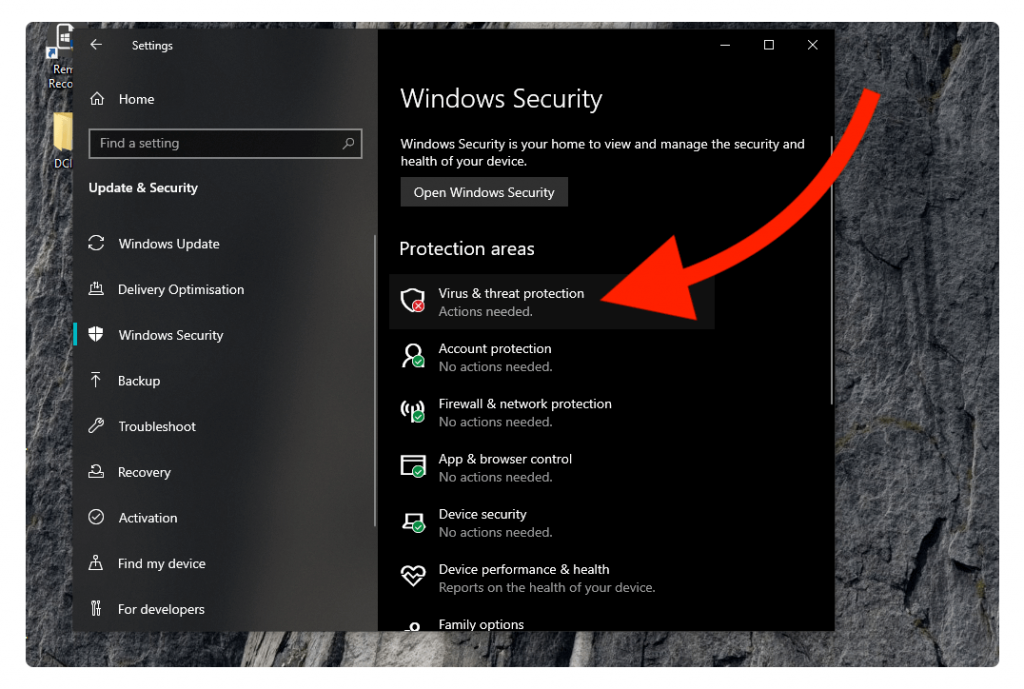Click the Find a setting search box

(x=225, y=143)
